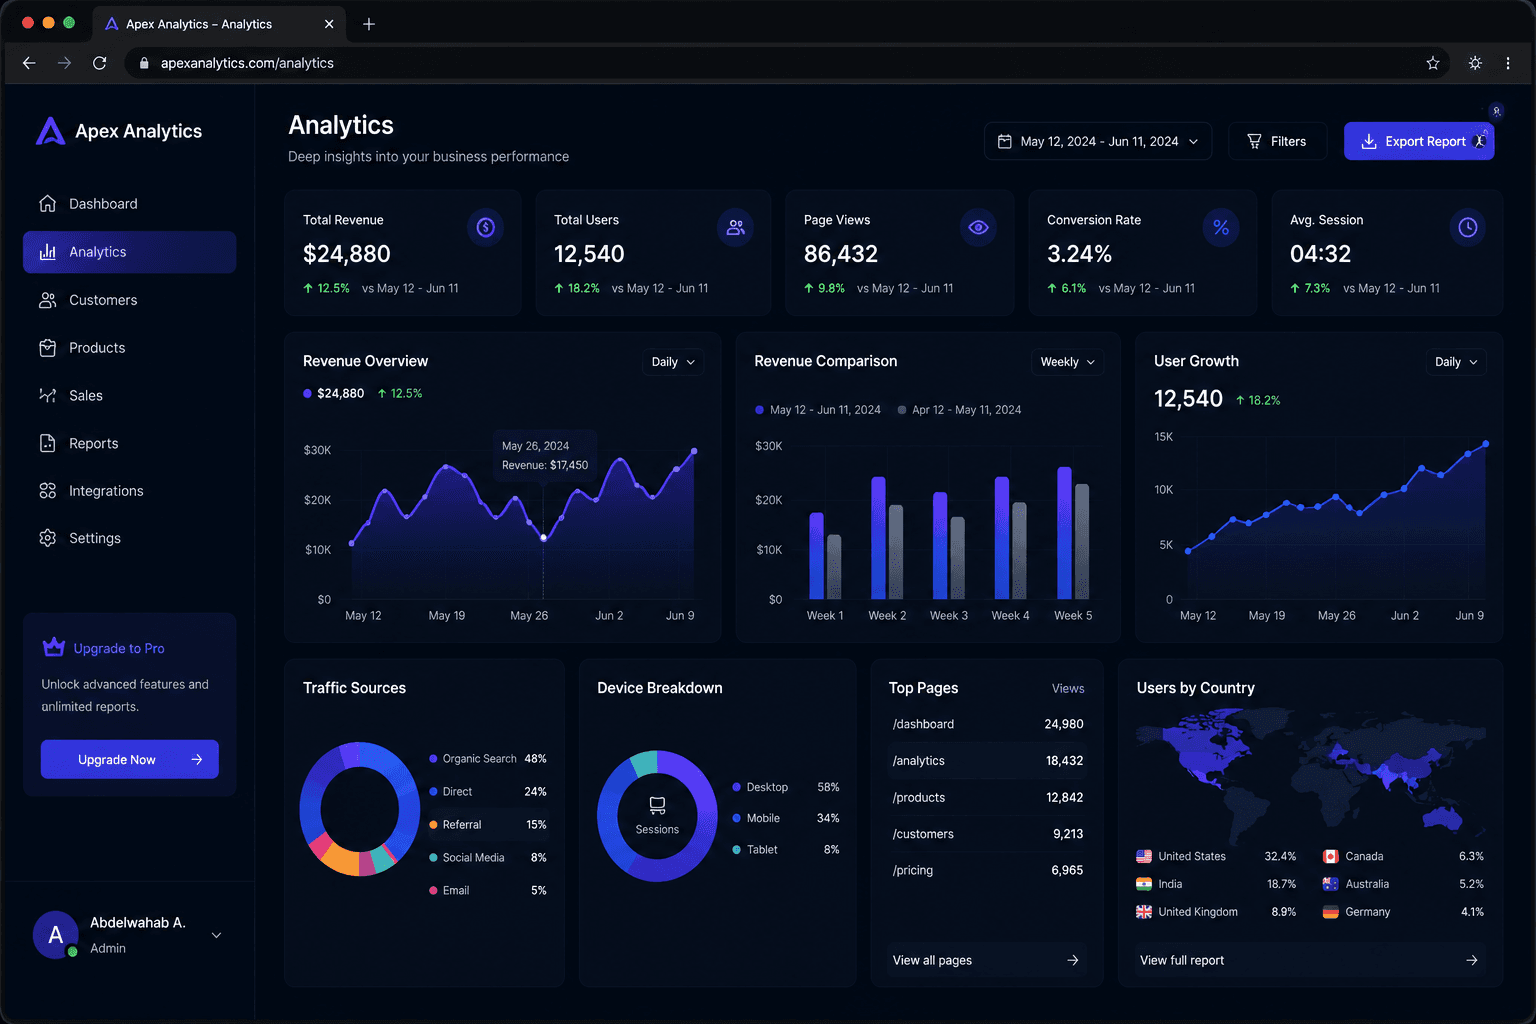Click the Referral orange legend dot

(x=433, y=824)
